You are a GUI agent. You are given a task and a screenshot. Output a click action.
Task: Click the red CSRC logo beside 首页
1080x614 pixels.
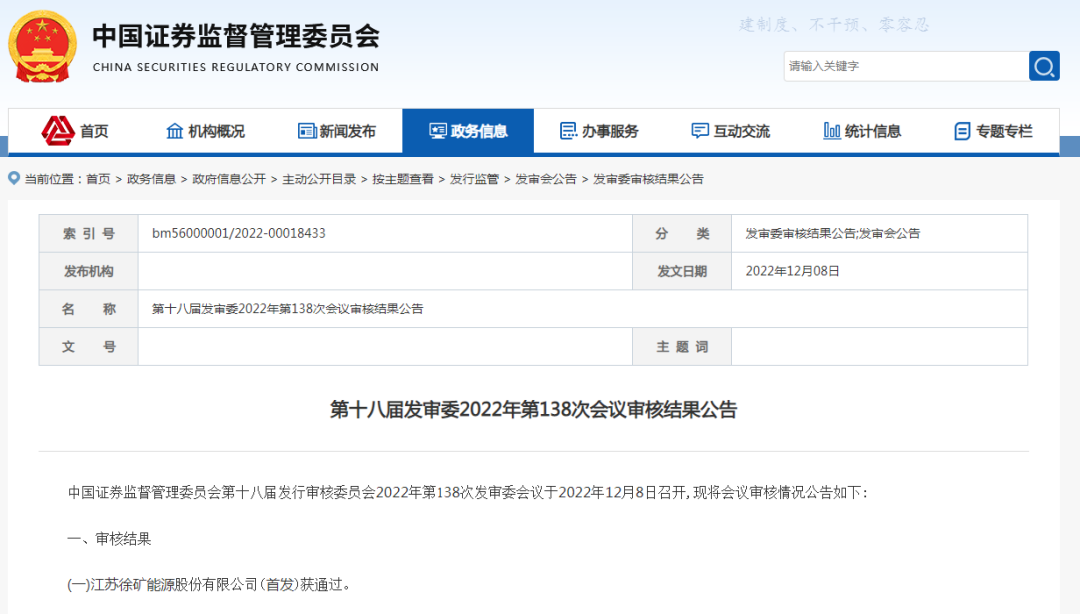tap(58, 131)
